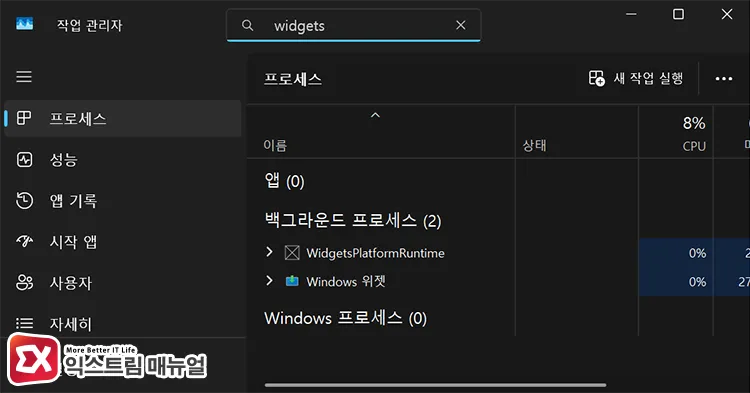Expand the WidgetsPlatformRuntime process

click(269, 252)
